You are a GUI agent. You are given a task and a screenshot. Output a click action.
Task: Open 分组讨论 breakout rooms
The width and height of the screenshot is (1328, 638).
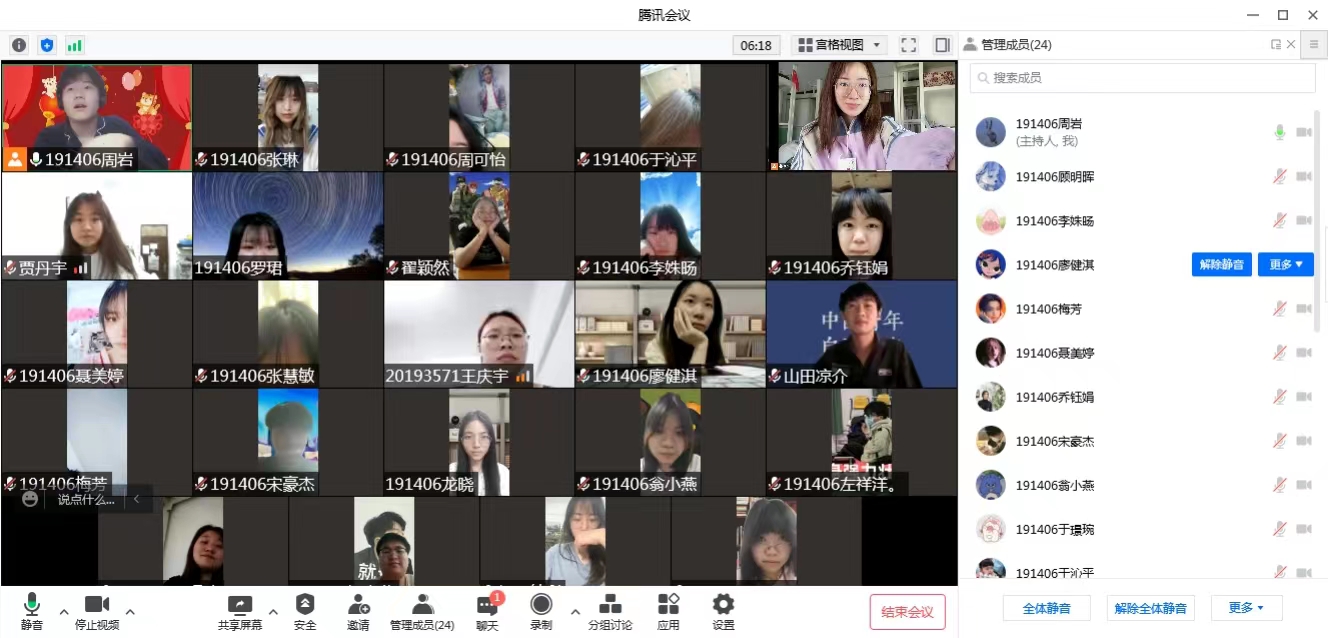tap(609, 610)
